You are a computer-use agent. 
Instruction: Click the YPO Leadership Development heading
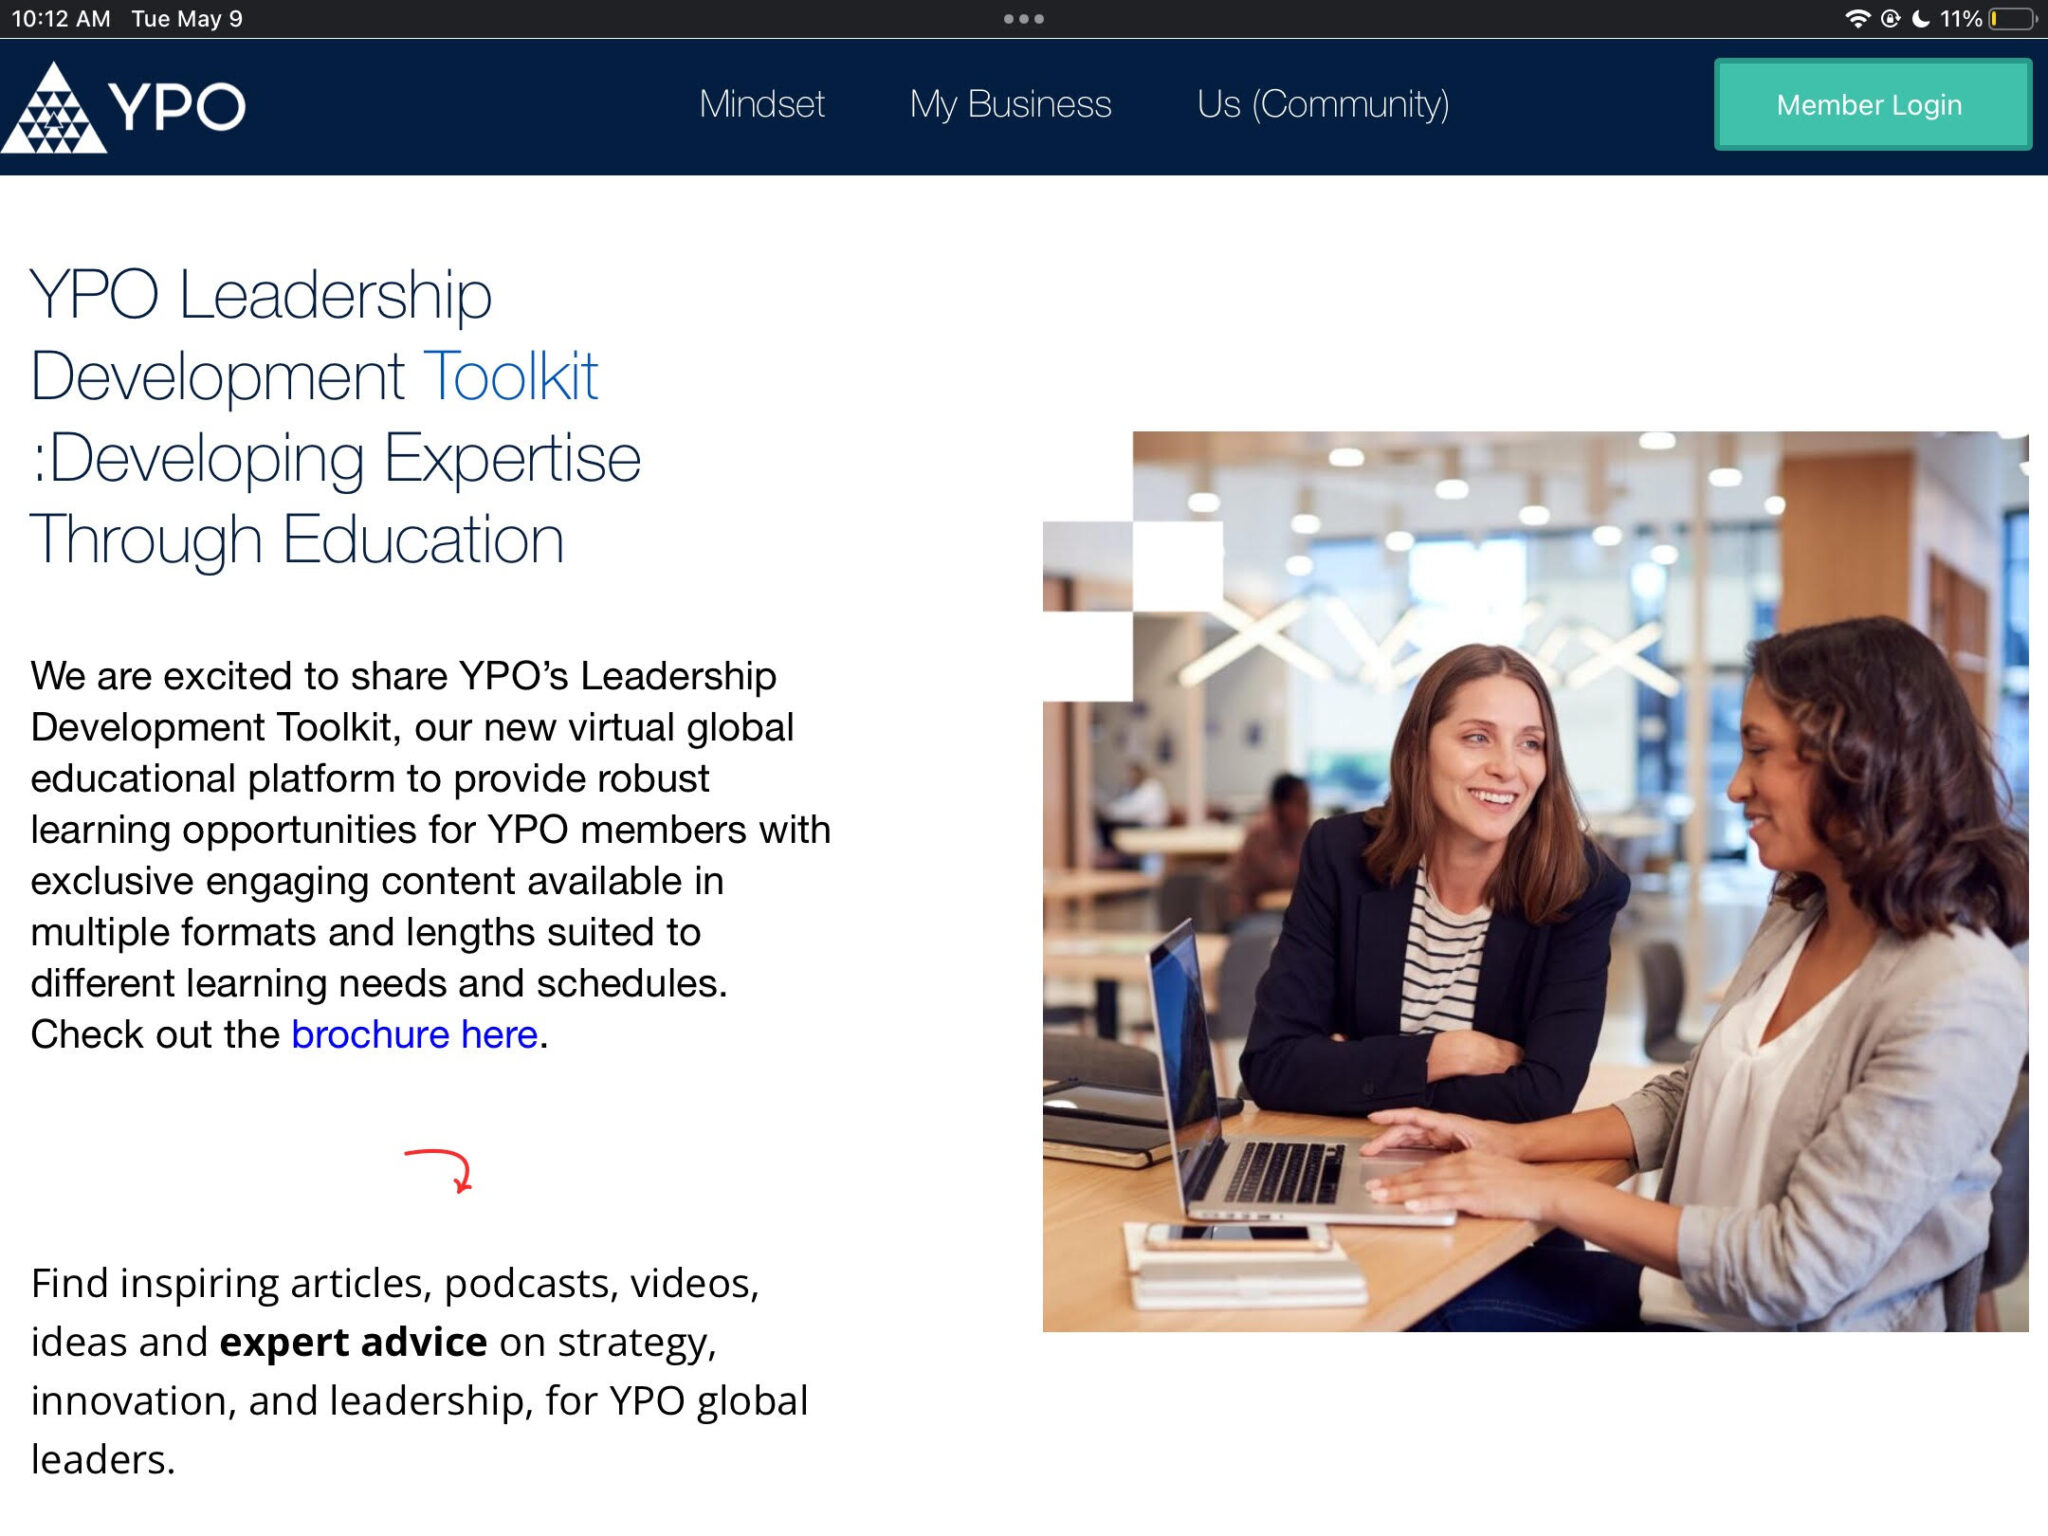click(335, 417)
